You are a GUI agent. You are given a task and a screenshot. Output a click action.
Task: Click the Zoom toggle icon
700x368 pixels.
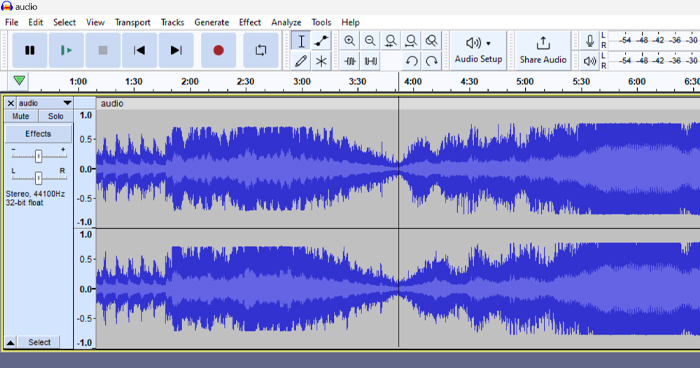[x=431, y=41]
